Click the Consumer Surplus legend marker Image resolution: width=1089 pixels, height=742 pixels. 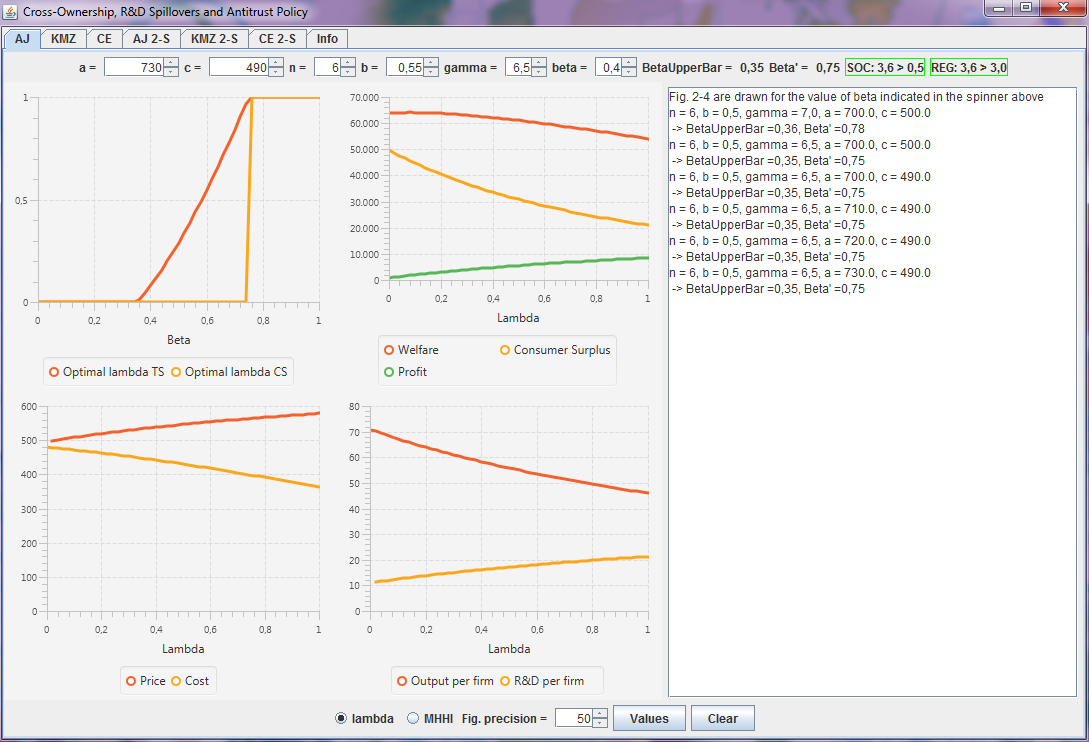[505, 350]
